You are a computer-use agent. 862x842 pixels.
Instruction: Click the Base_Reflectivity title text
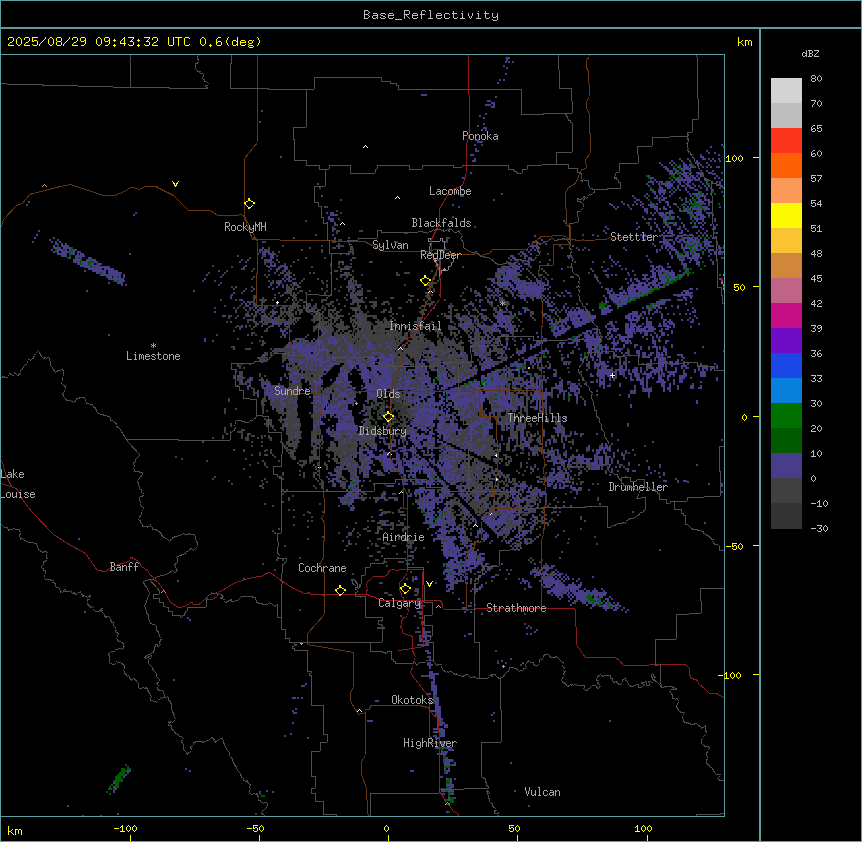click(431, 15)
